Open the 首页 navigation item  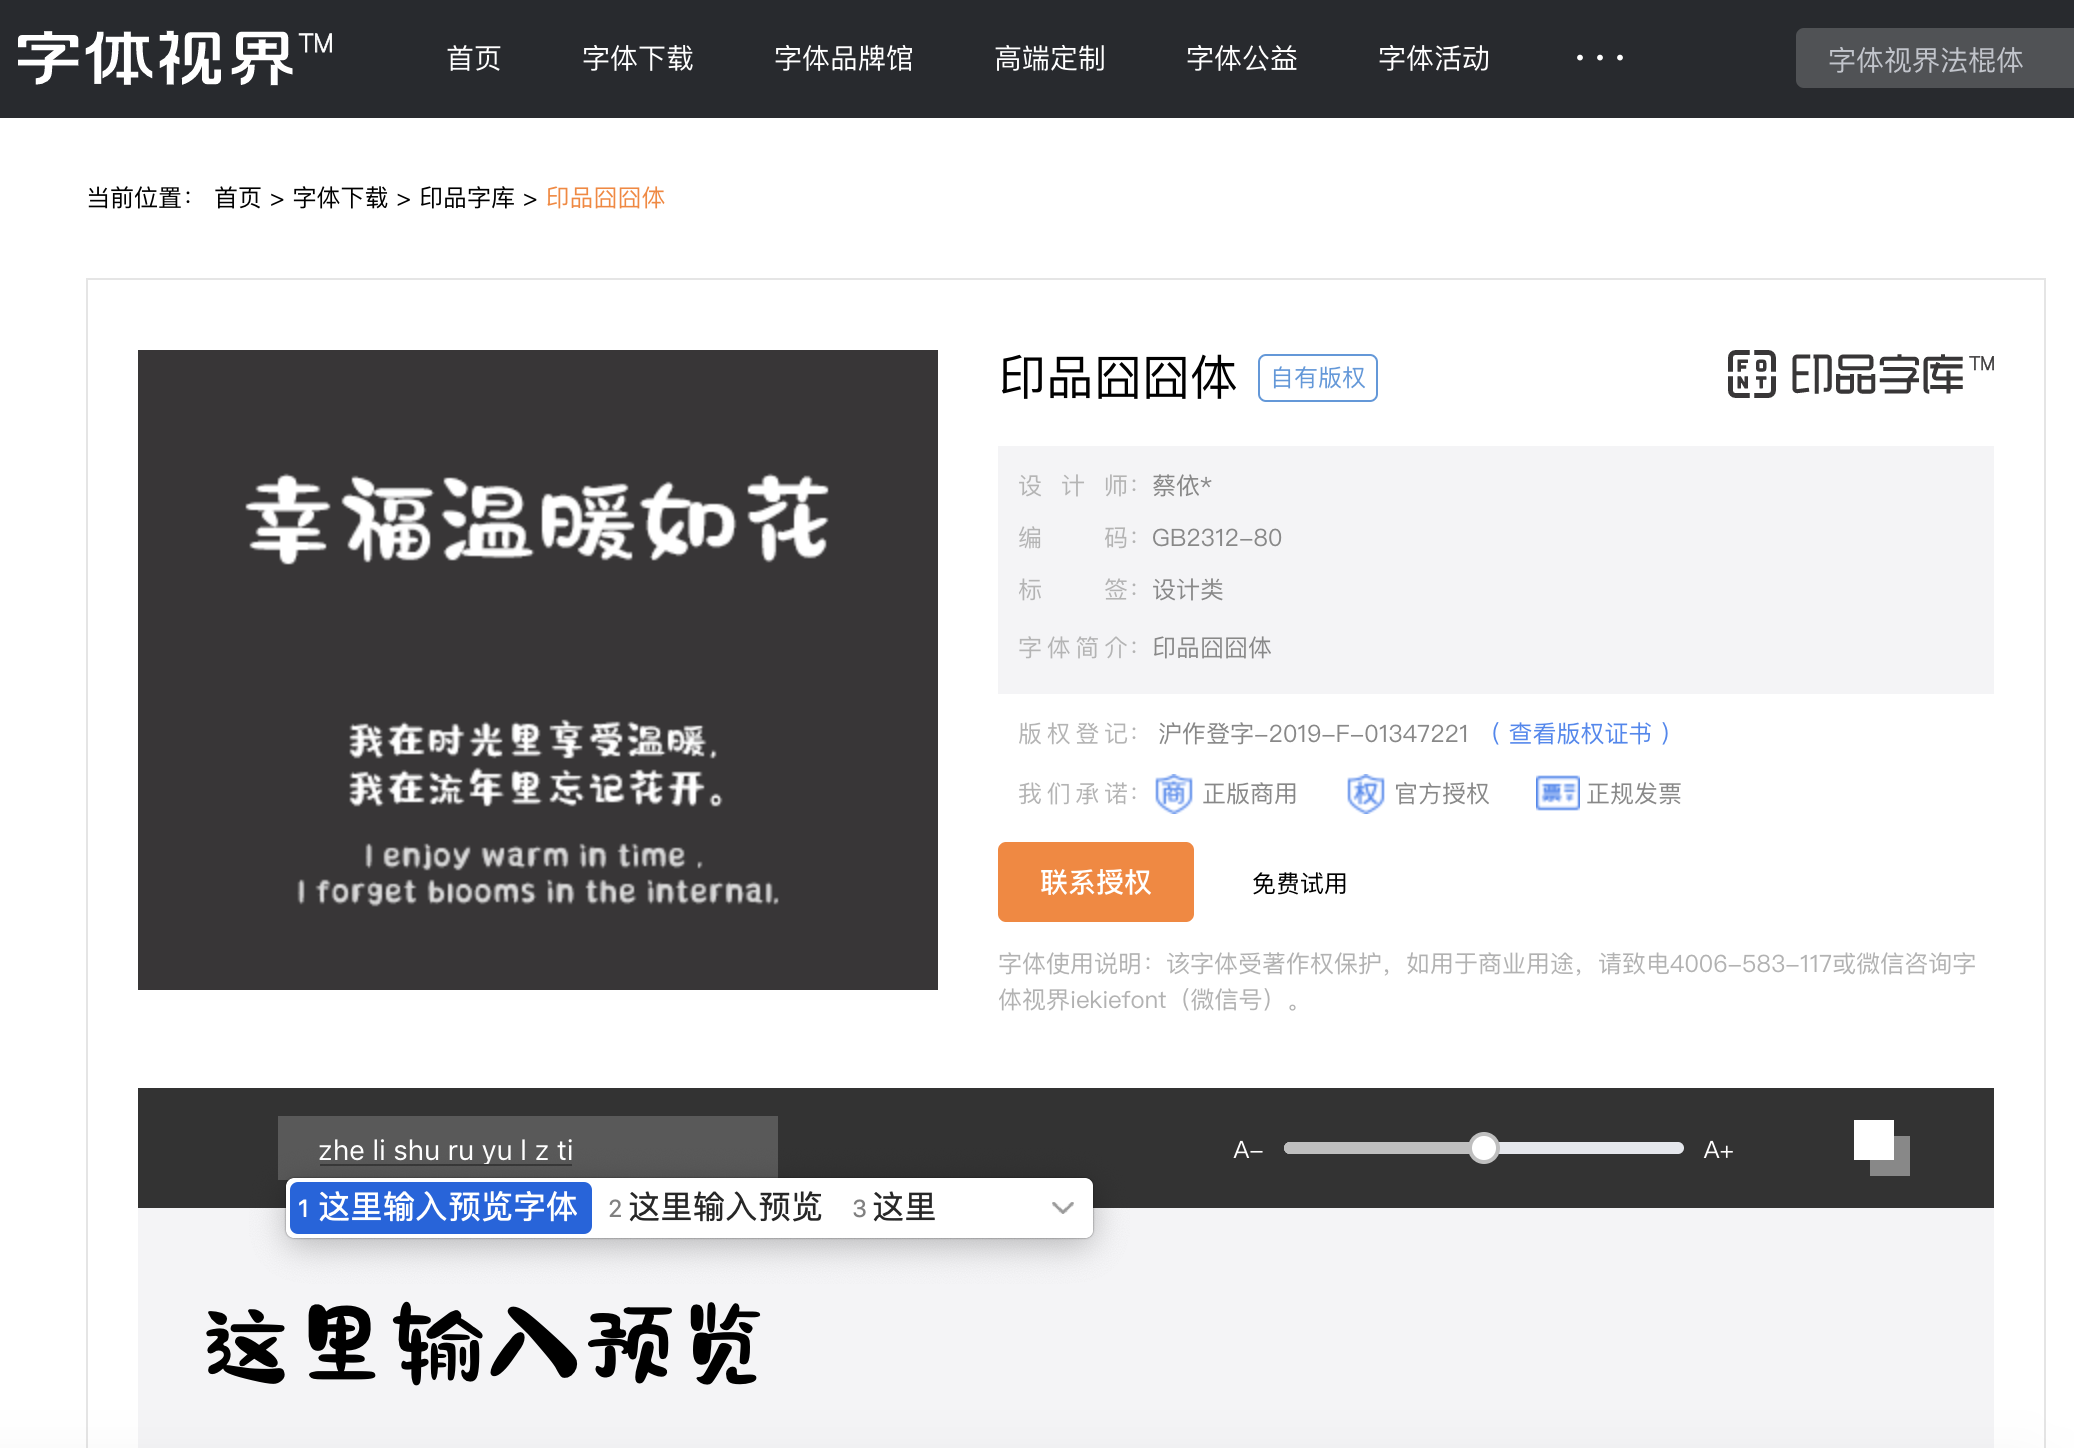click(474, 59)
